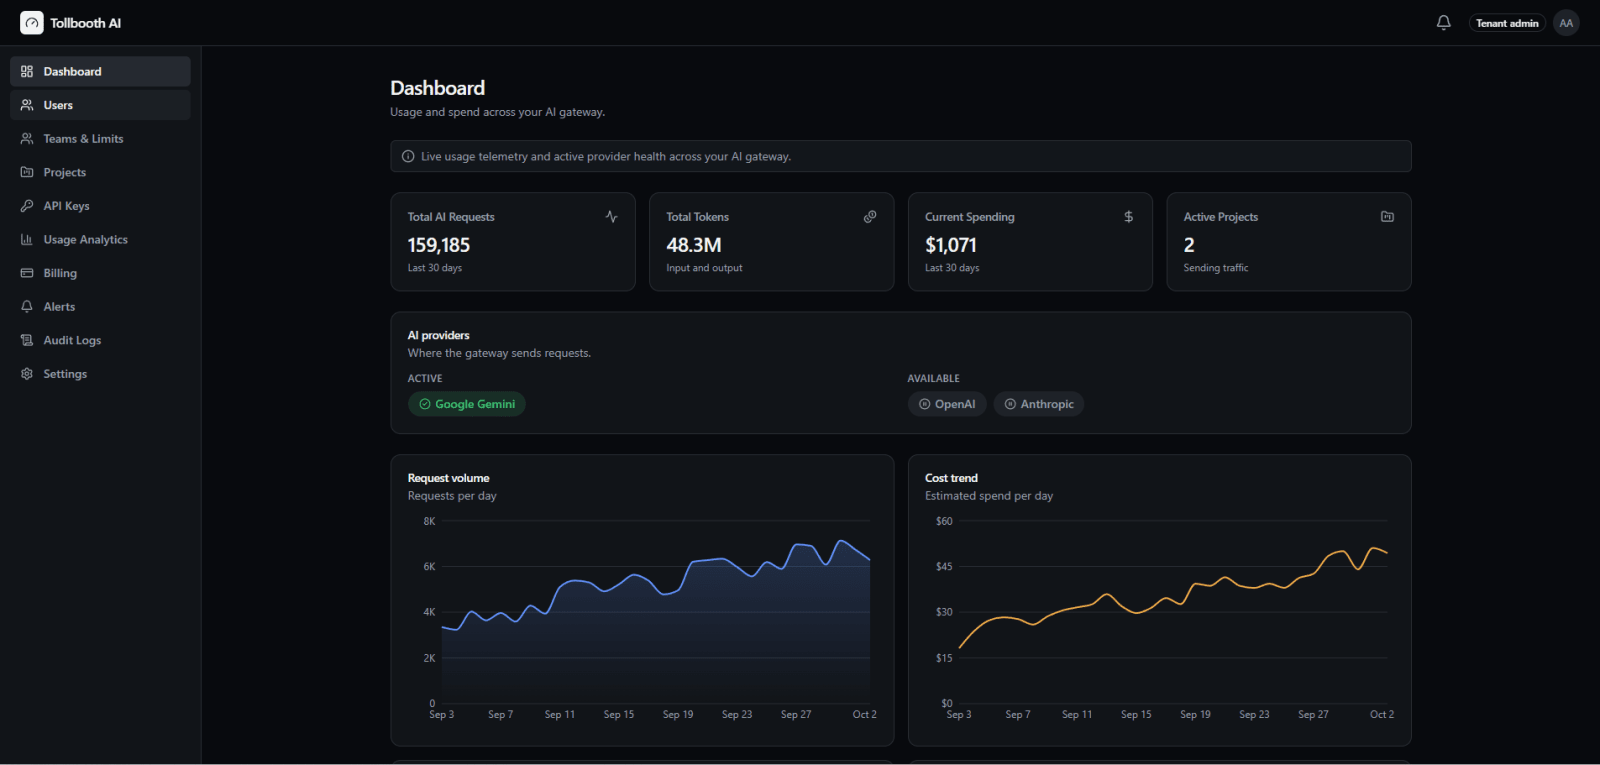The image size is (1600, 765).
Task: Click the dollar icon on Current Spending
Action: [x=1129, y=217]
